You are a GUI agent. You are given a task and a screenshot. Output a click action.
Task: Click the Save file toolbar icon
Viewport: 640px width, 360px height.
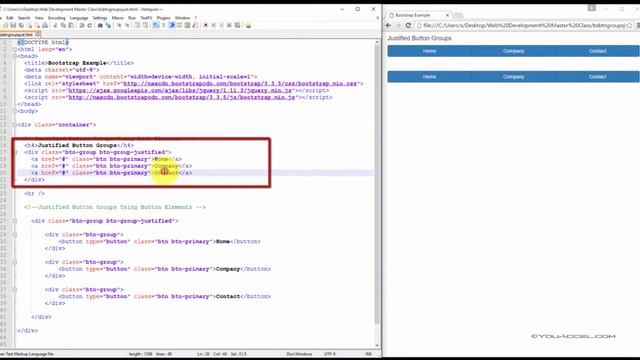(13, 25)
